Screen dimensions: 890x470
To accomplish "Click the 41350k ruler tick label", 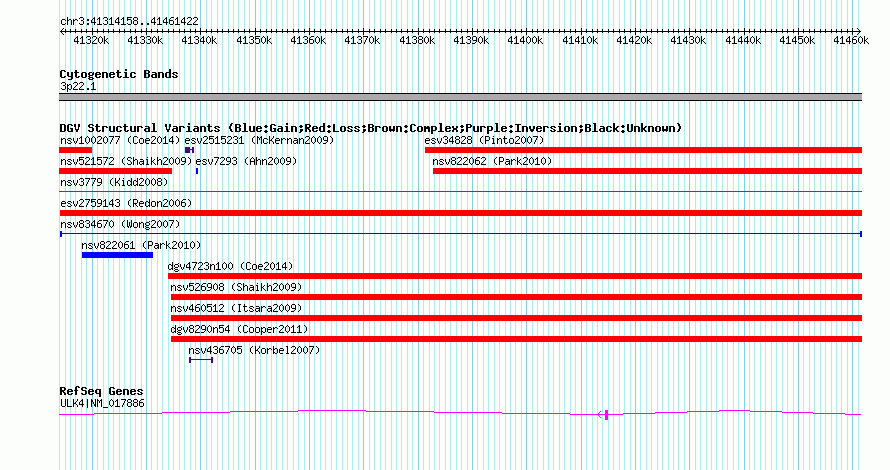I will click(x=254, y=40).
